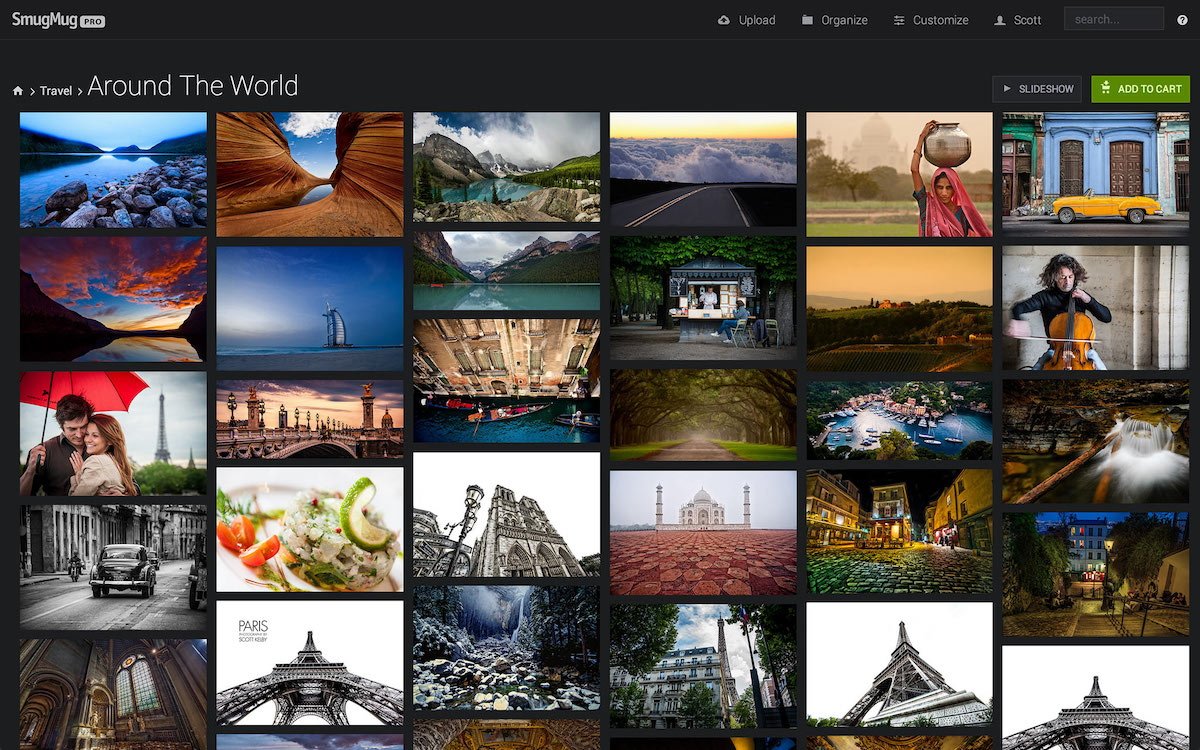Click the Organize folder icon

(x=807, y=20)
